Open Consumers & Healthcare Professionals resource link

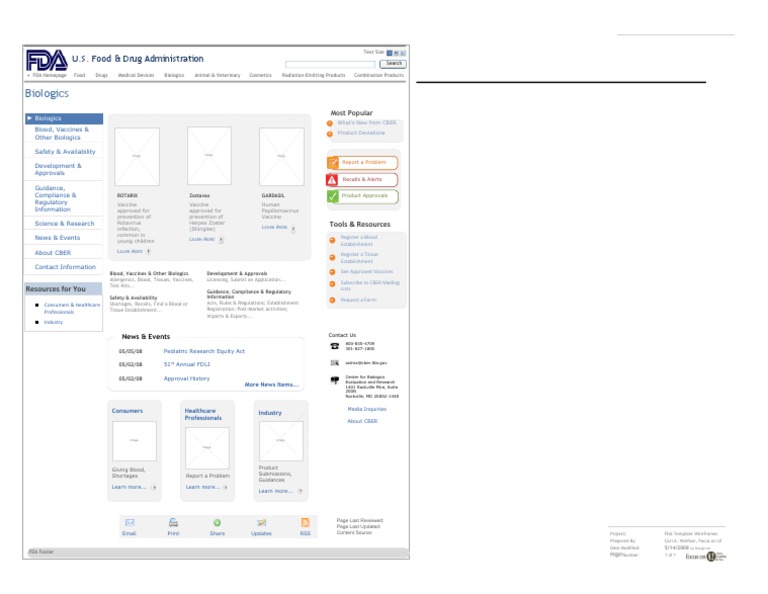tap(72, 309)
